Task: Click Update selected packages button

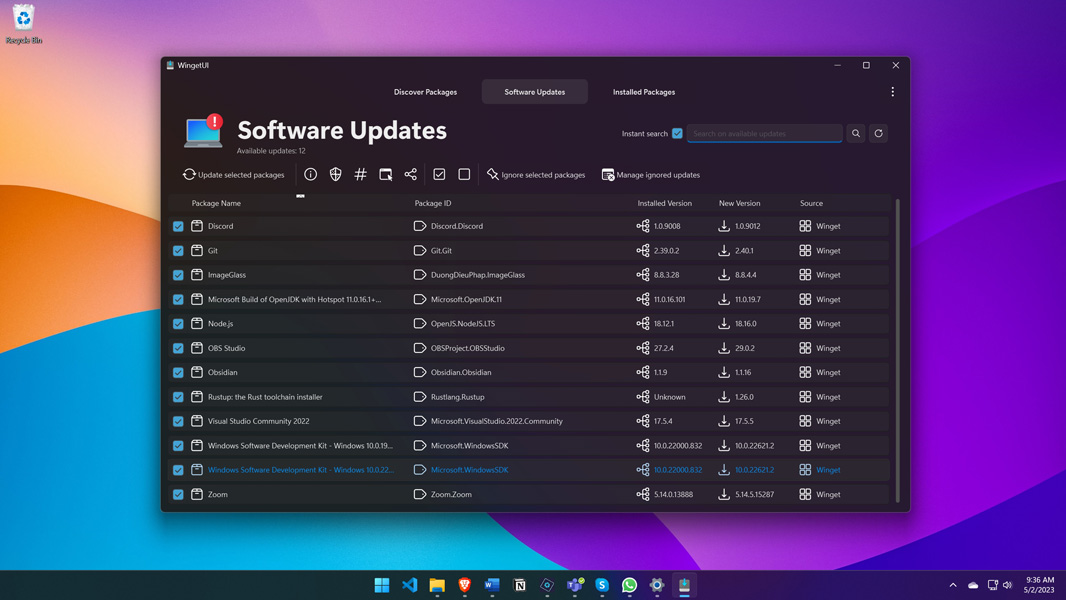Action: tap(233, 175)
